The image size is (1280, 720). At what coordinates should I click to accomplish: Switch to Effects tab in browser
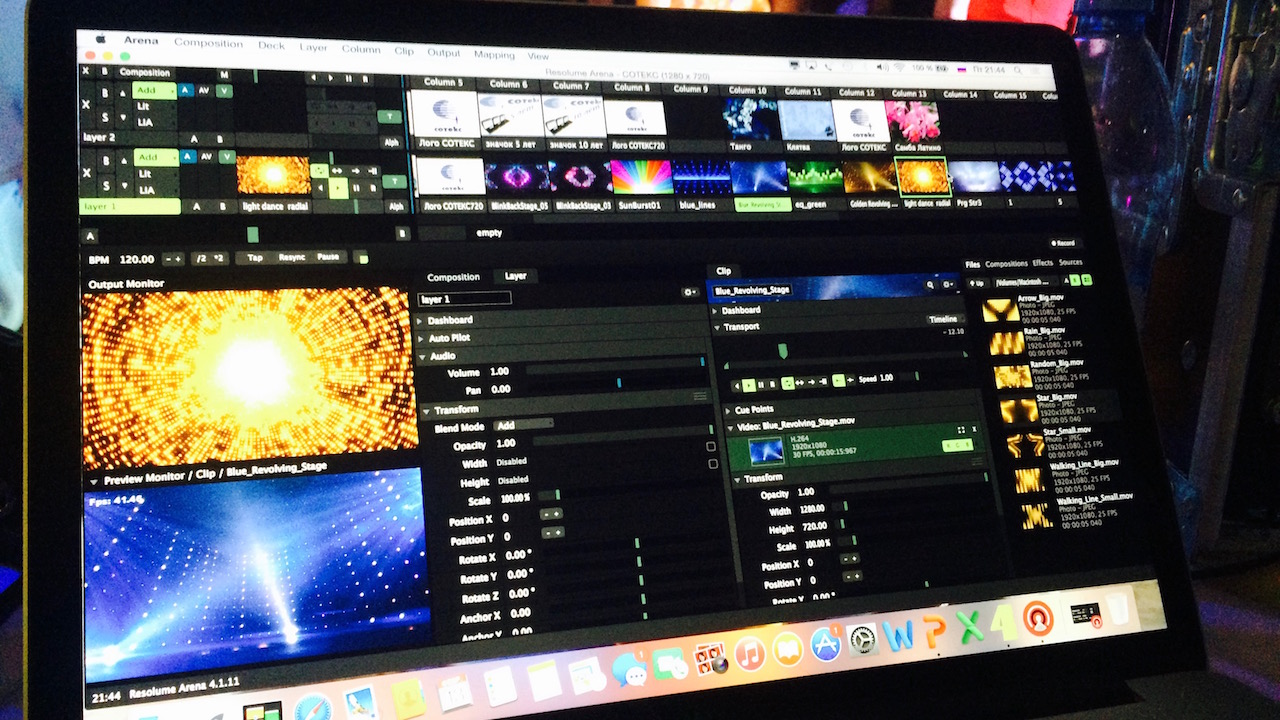[1043, 263]
